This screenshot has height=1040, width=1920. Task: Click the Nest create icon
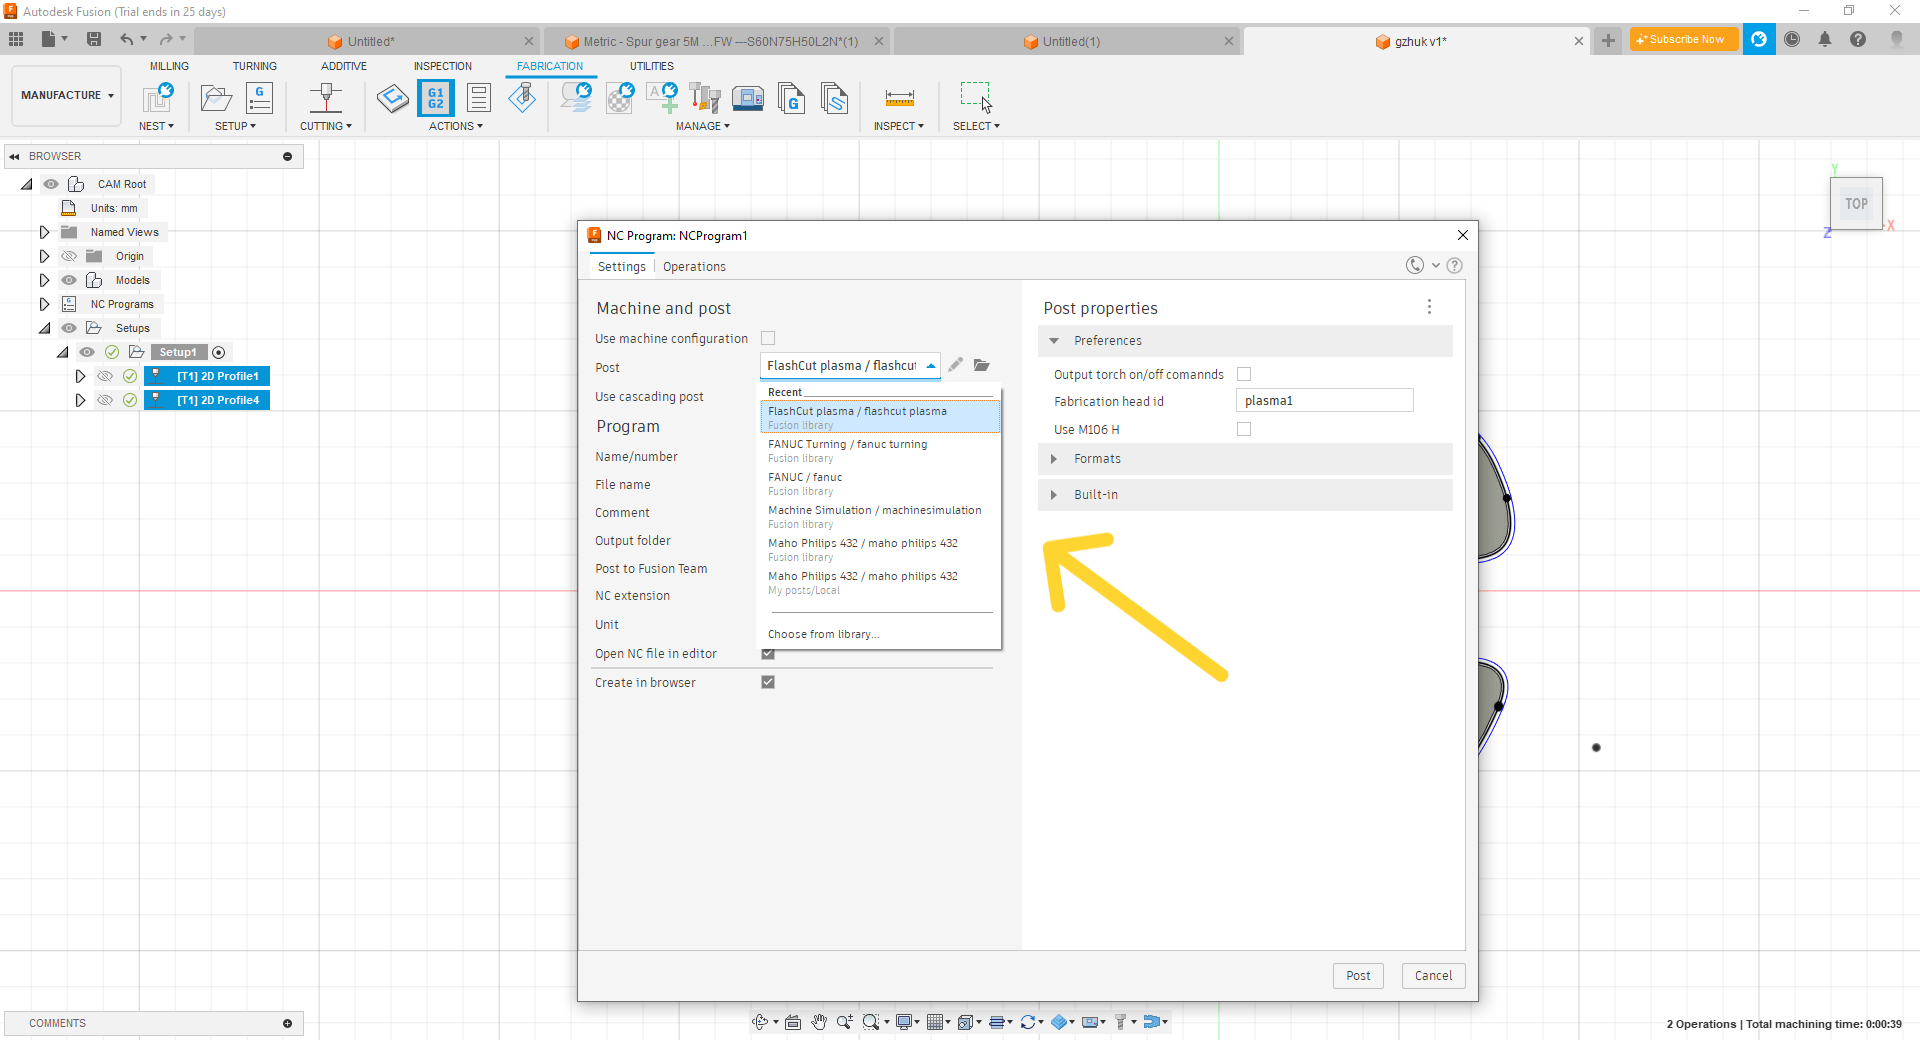click(x=157, y=98)
